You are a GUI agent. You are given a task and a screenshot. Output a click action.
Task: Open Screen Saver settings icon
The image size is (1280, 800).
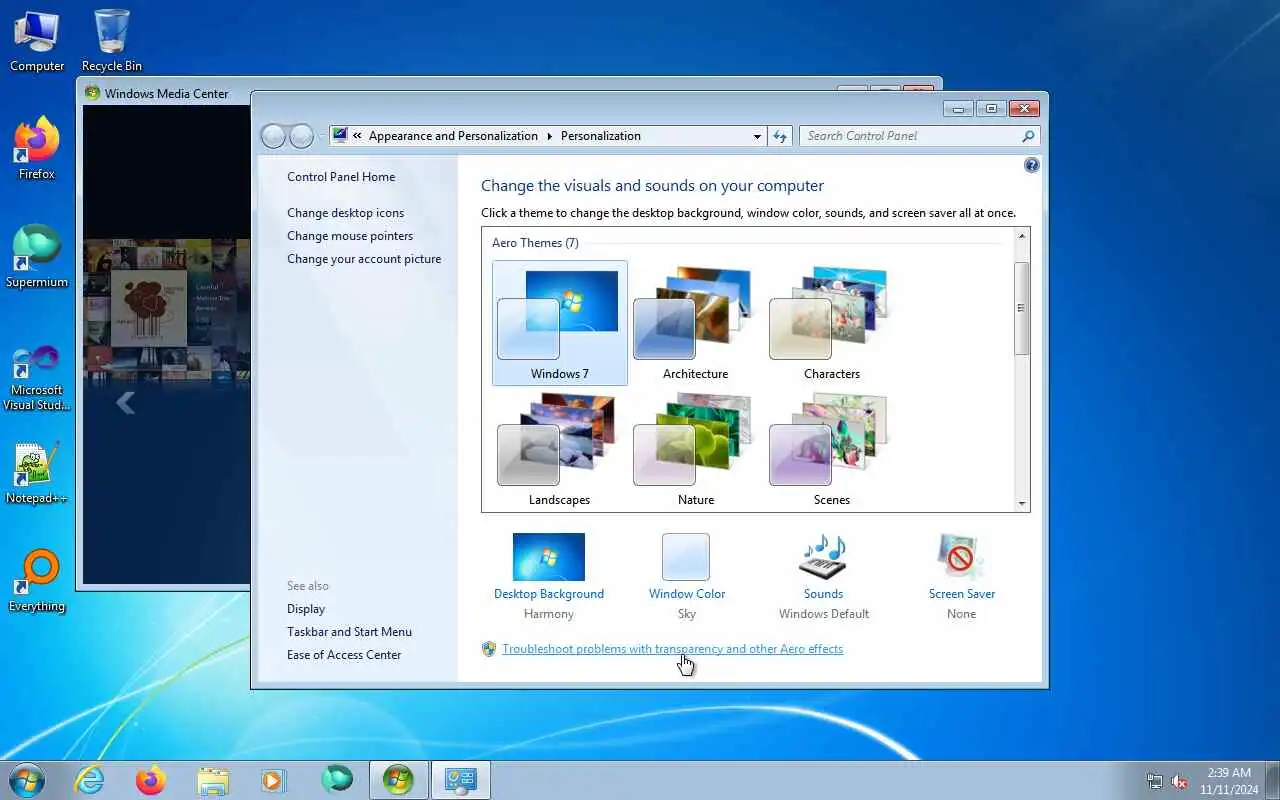point(961,557)
